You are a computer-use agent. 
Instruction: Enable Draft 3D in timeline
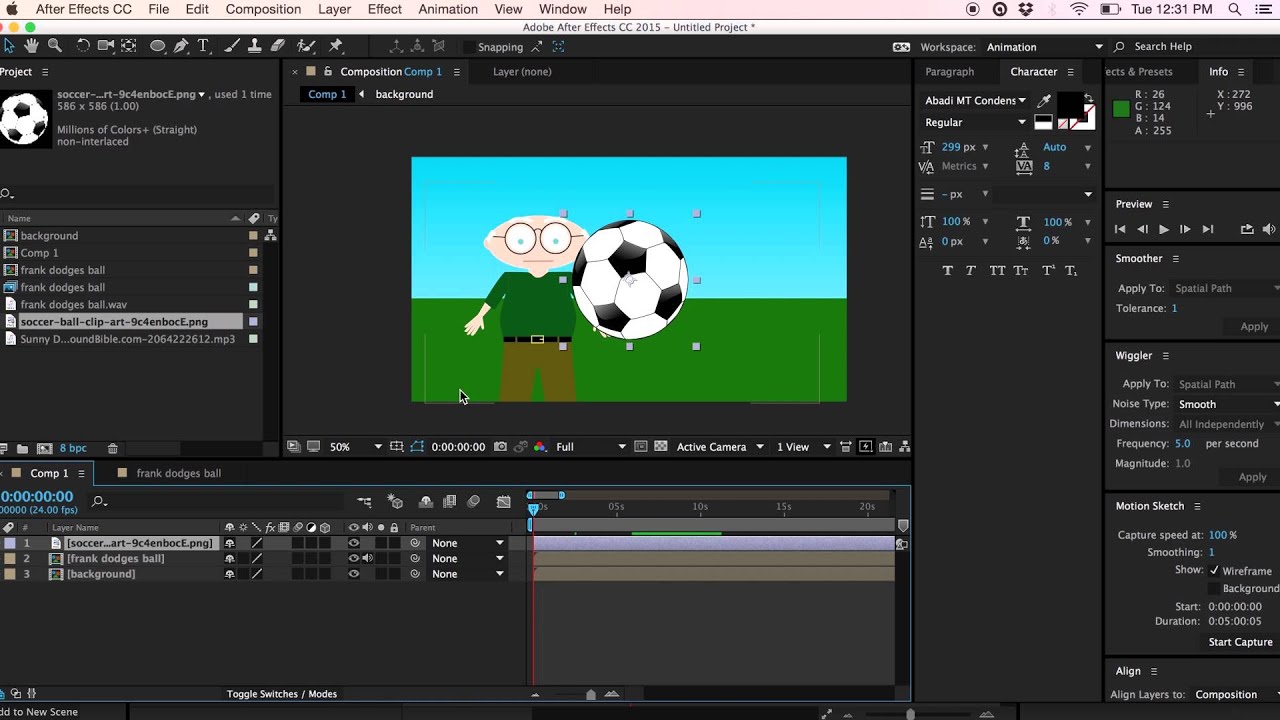coord(396,502)
